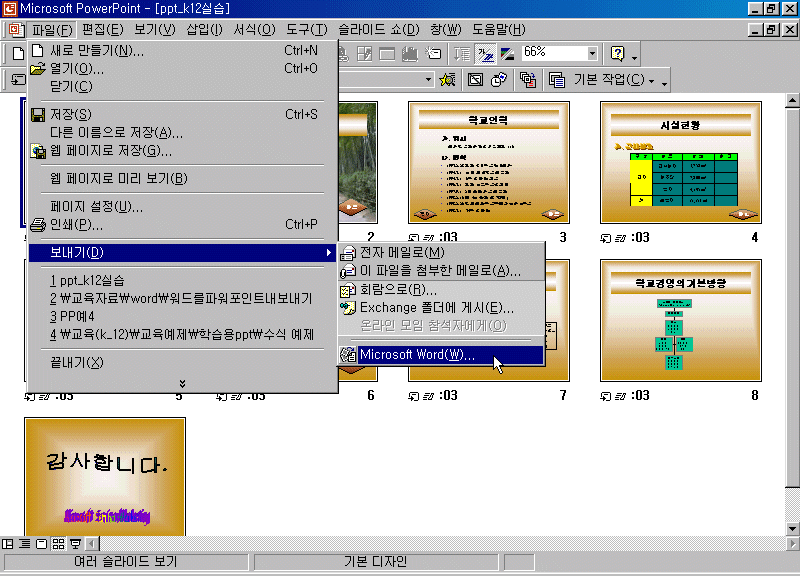Choose 회람으로(R)... from submenu

pyautogui.click(x=440, y=290)
